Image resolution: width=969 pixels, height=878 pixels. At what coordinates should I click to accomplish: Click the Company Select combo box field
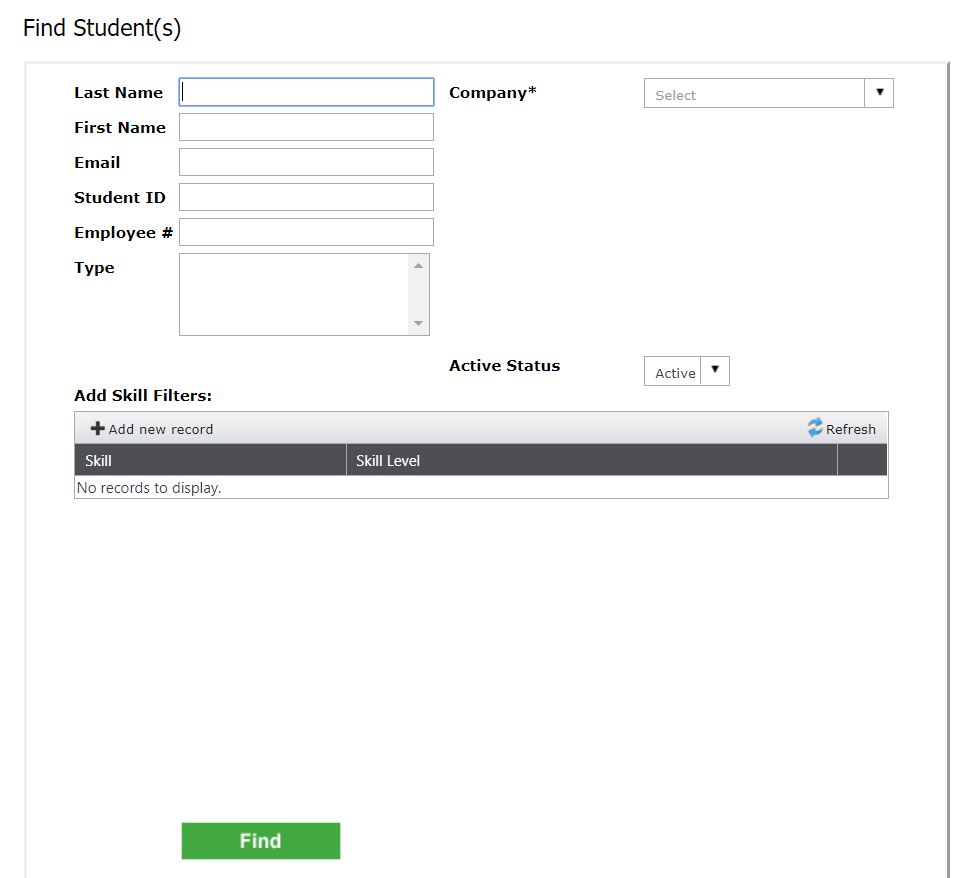point(754,94)
